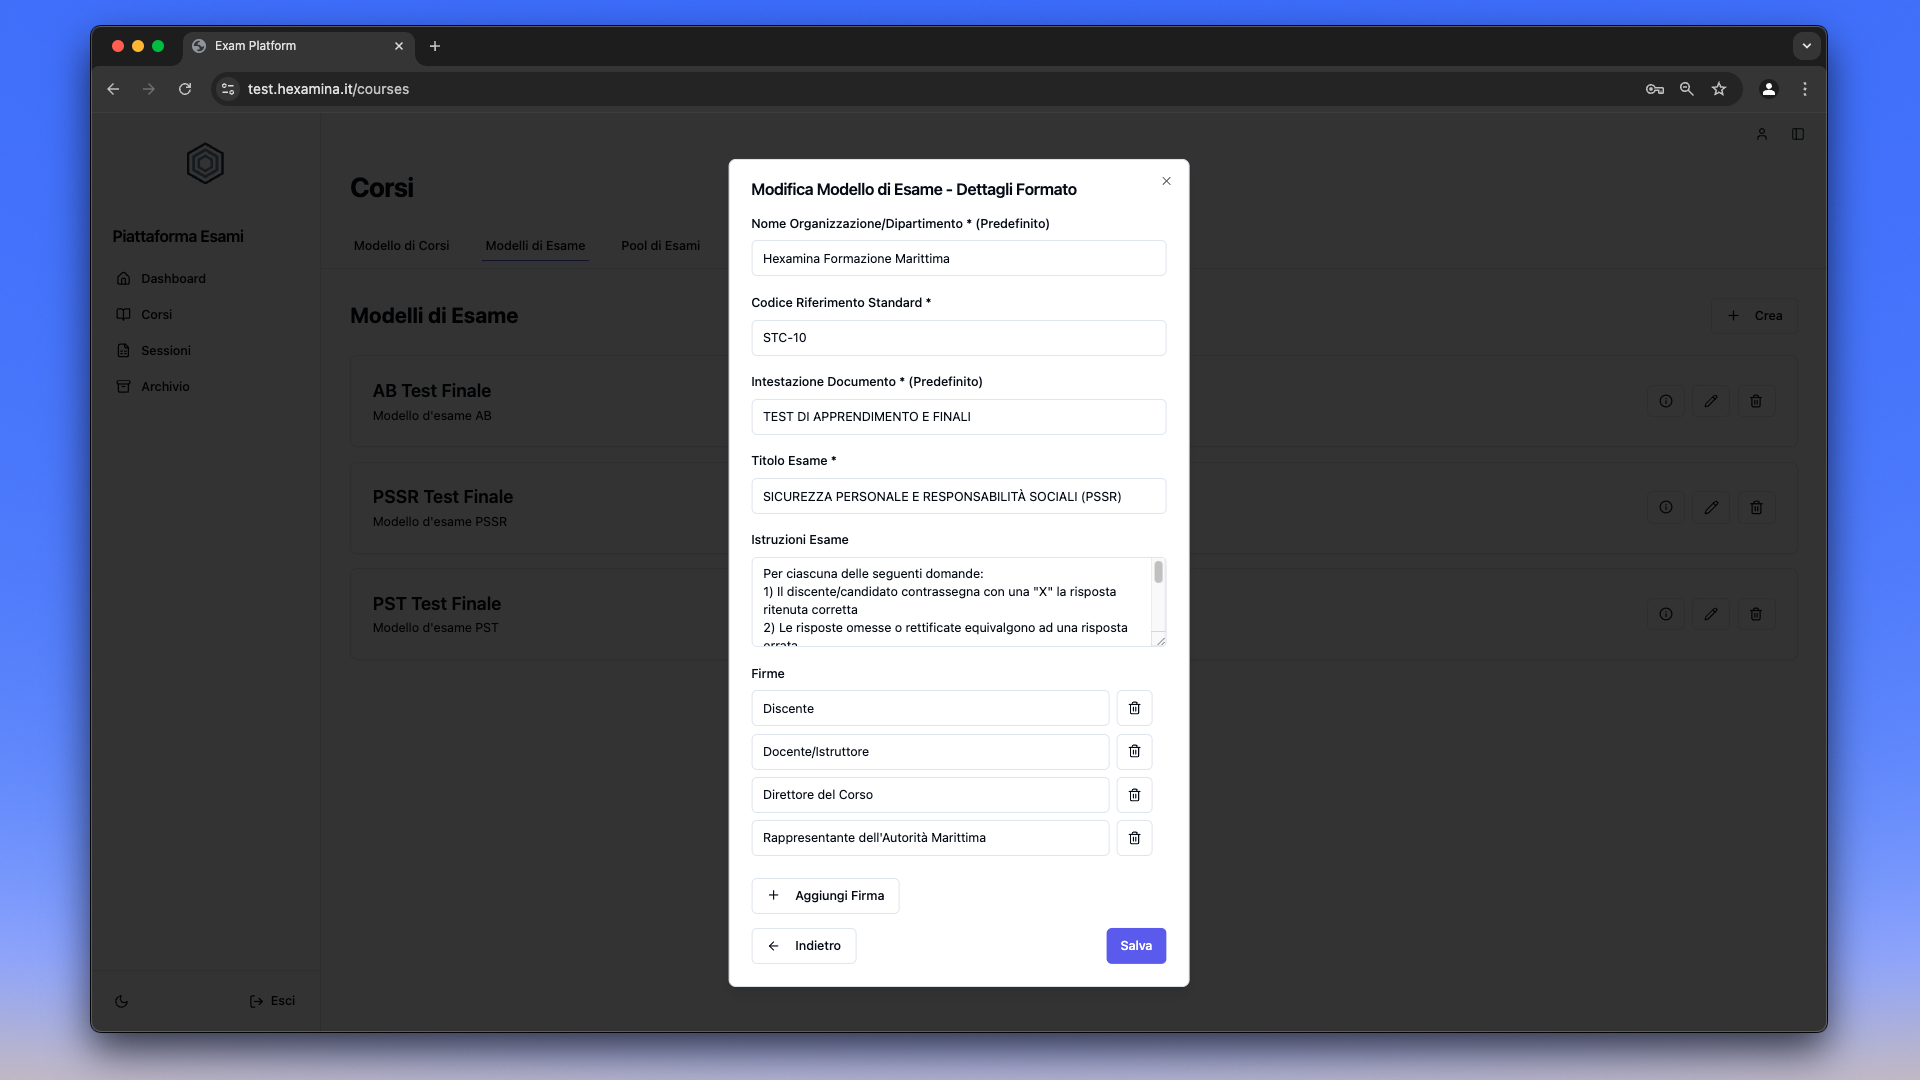Click the Chrome bookmark star icon

point(1719,89)
